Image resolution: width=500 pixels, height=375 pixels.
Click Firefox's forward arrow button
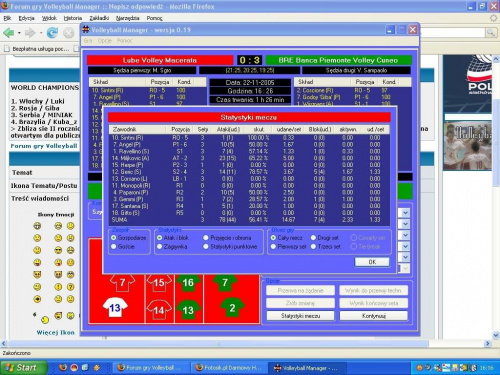point(30,33)
